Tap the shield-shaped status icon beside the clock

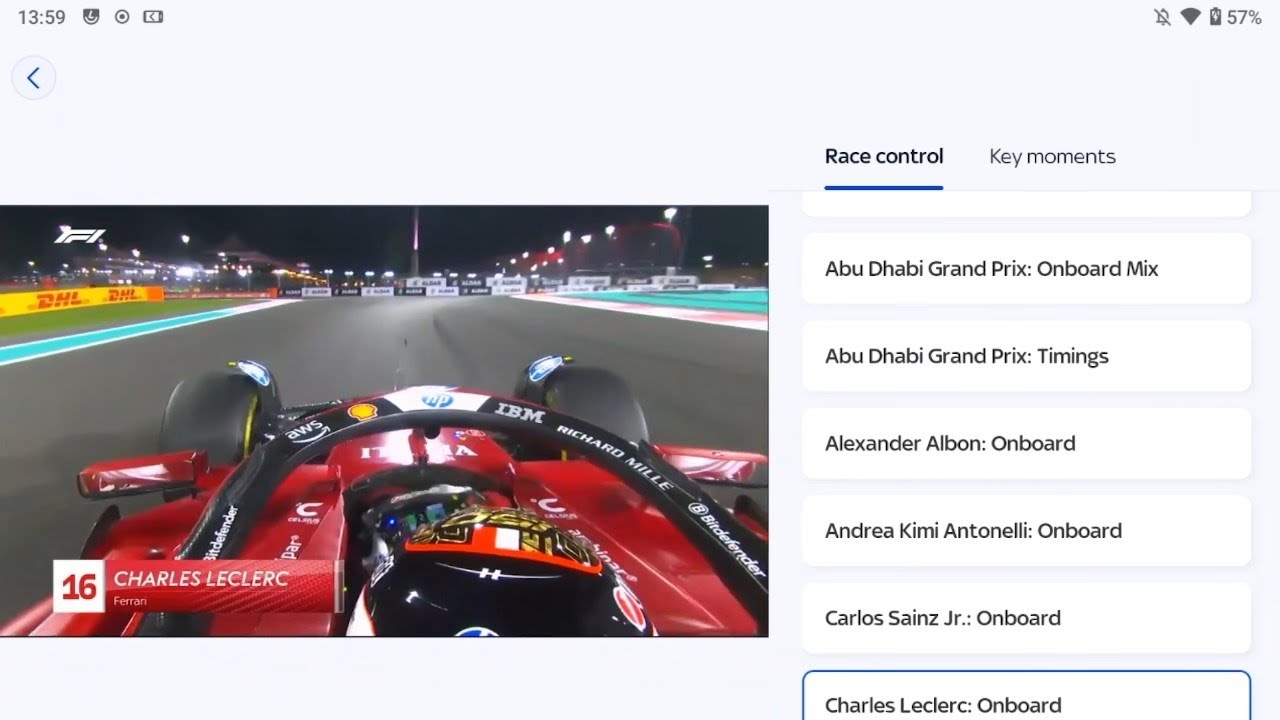[91, 17]
